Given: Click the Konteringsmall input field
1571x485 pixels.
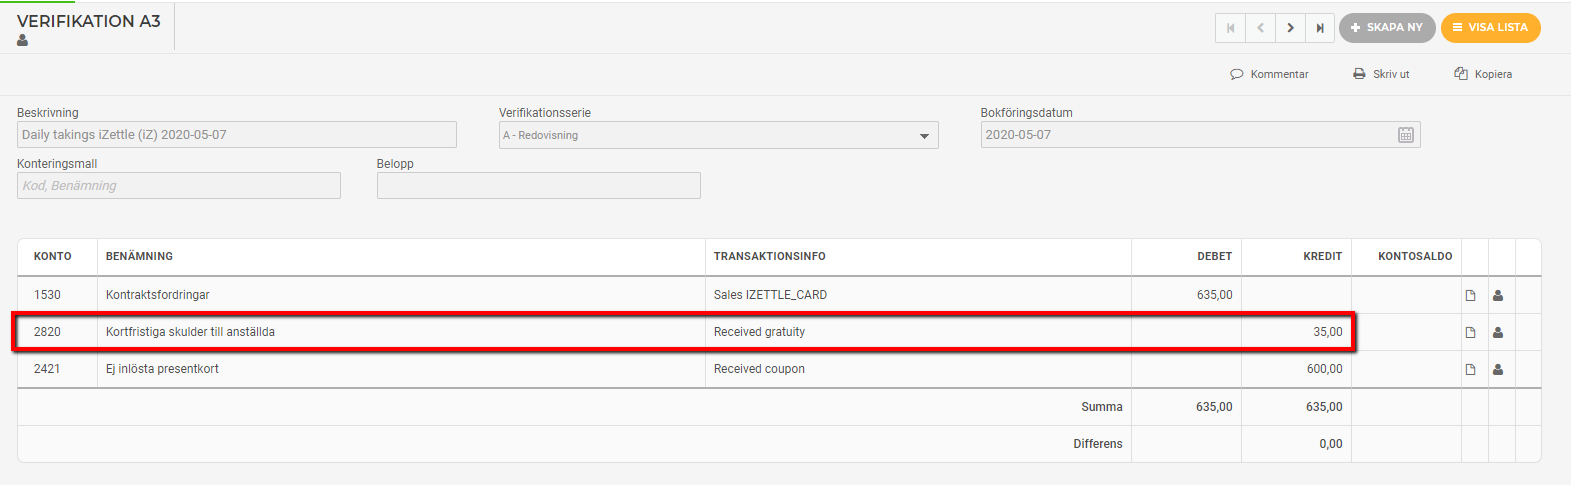Looking at the screenshot, I should [179, 186].
